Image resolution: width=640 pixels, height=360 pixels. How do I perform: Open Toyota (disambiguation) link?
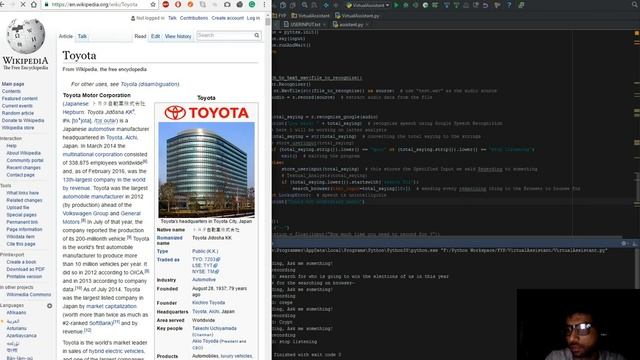coord(150,84)
